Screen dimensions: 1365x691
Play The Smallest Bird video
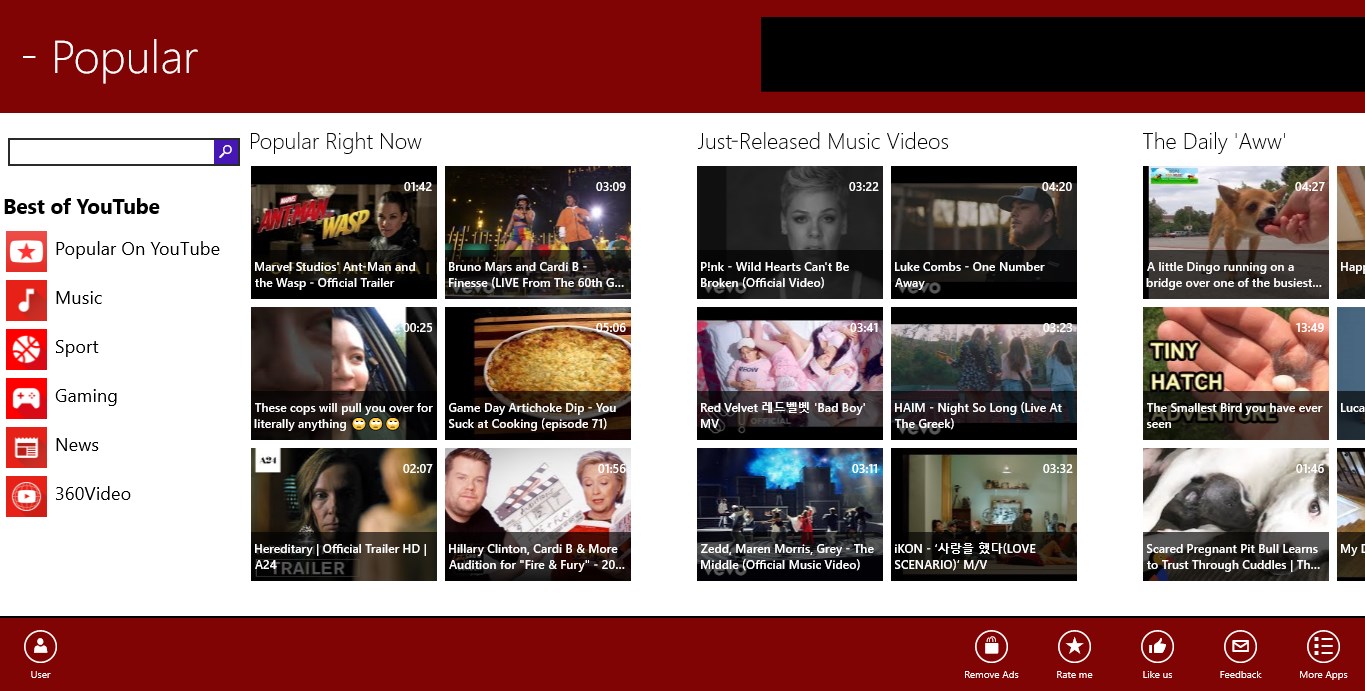pos(1236,373)
